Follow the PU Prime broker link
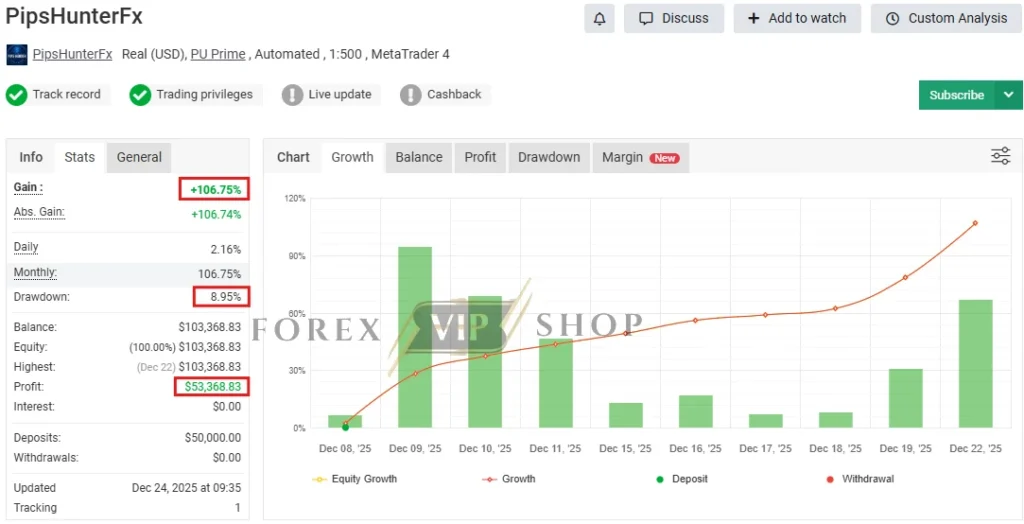Screen dimensions: 1024x524 coord(218,54)
